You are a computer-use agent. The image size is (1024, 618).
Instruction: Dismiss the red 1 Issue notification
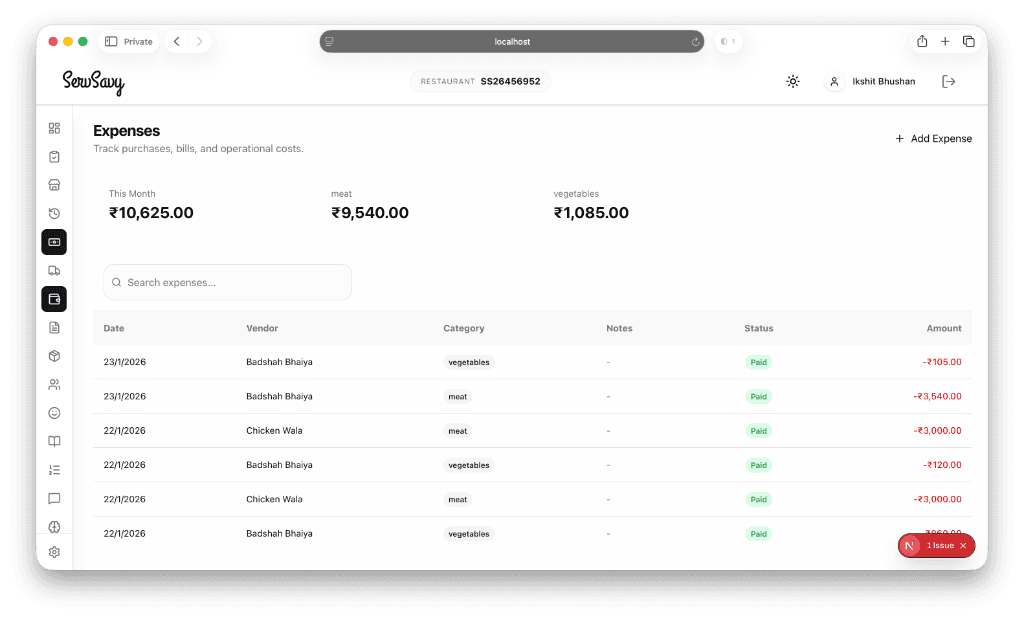coord(963,546)
